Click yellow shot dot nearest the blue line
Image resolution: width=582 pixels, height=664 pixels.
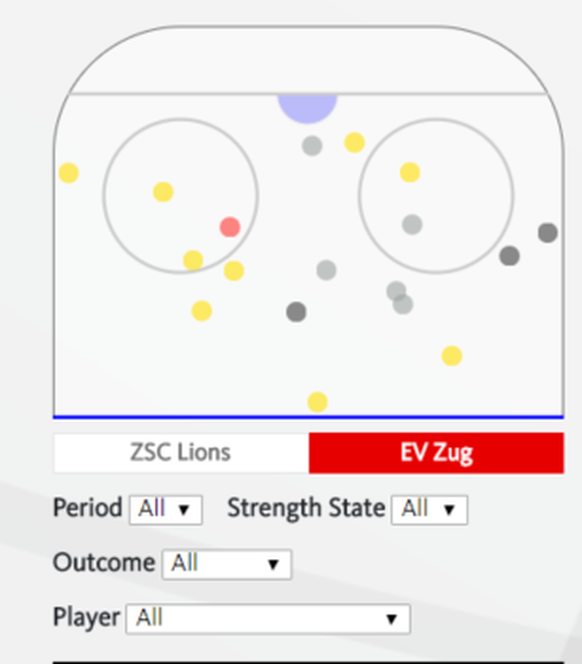point(317,402)
